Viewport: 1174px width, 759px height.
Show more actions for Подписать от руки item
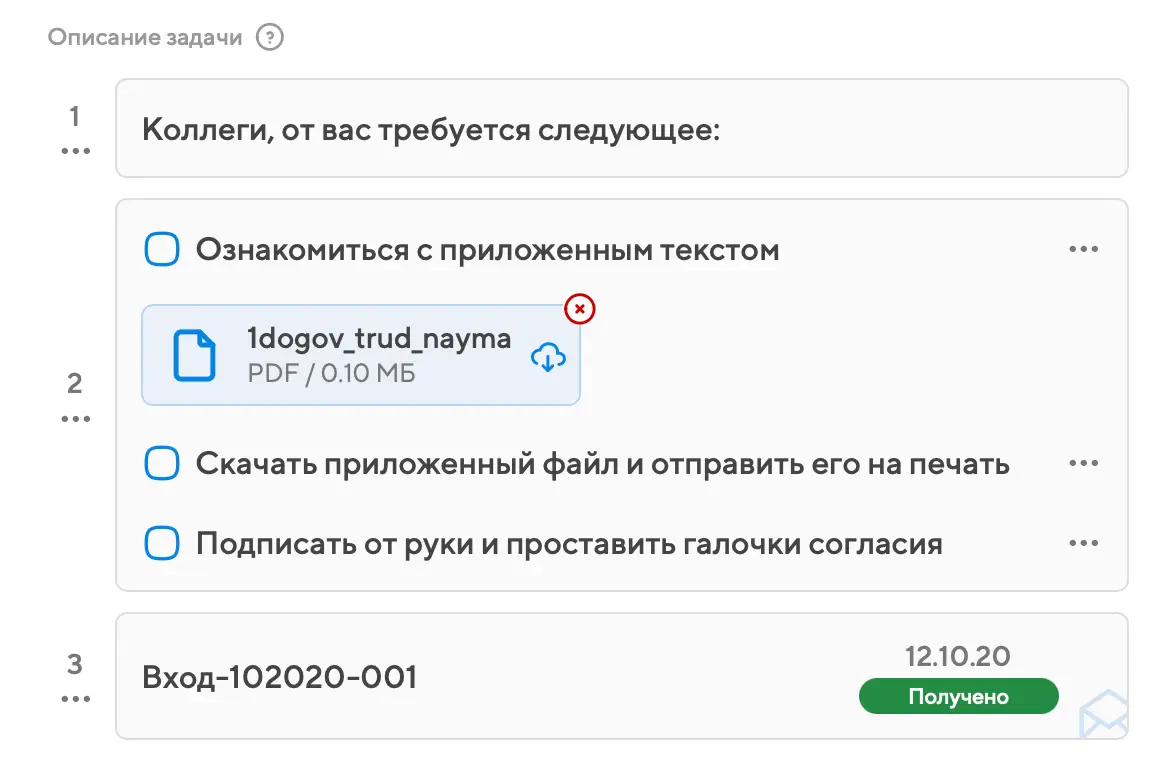[1083, 544]
